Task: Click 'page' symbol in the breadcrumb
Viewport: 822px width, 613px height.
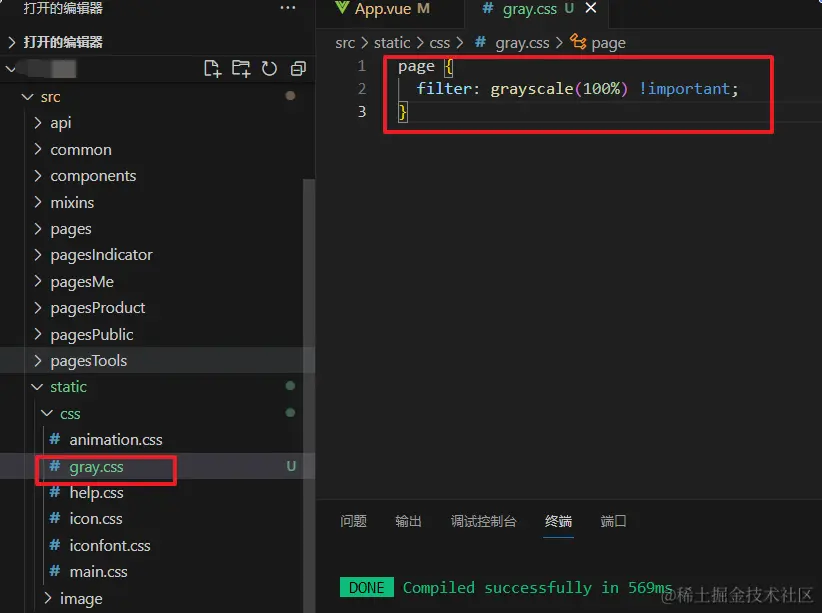Action: click(x=609, y=43)
